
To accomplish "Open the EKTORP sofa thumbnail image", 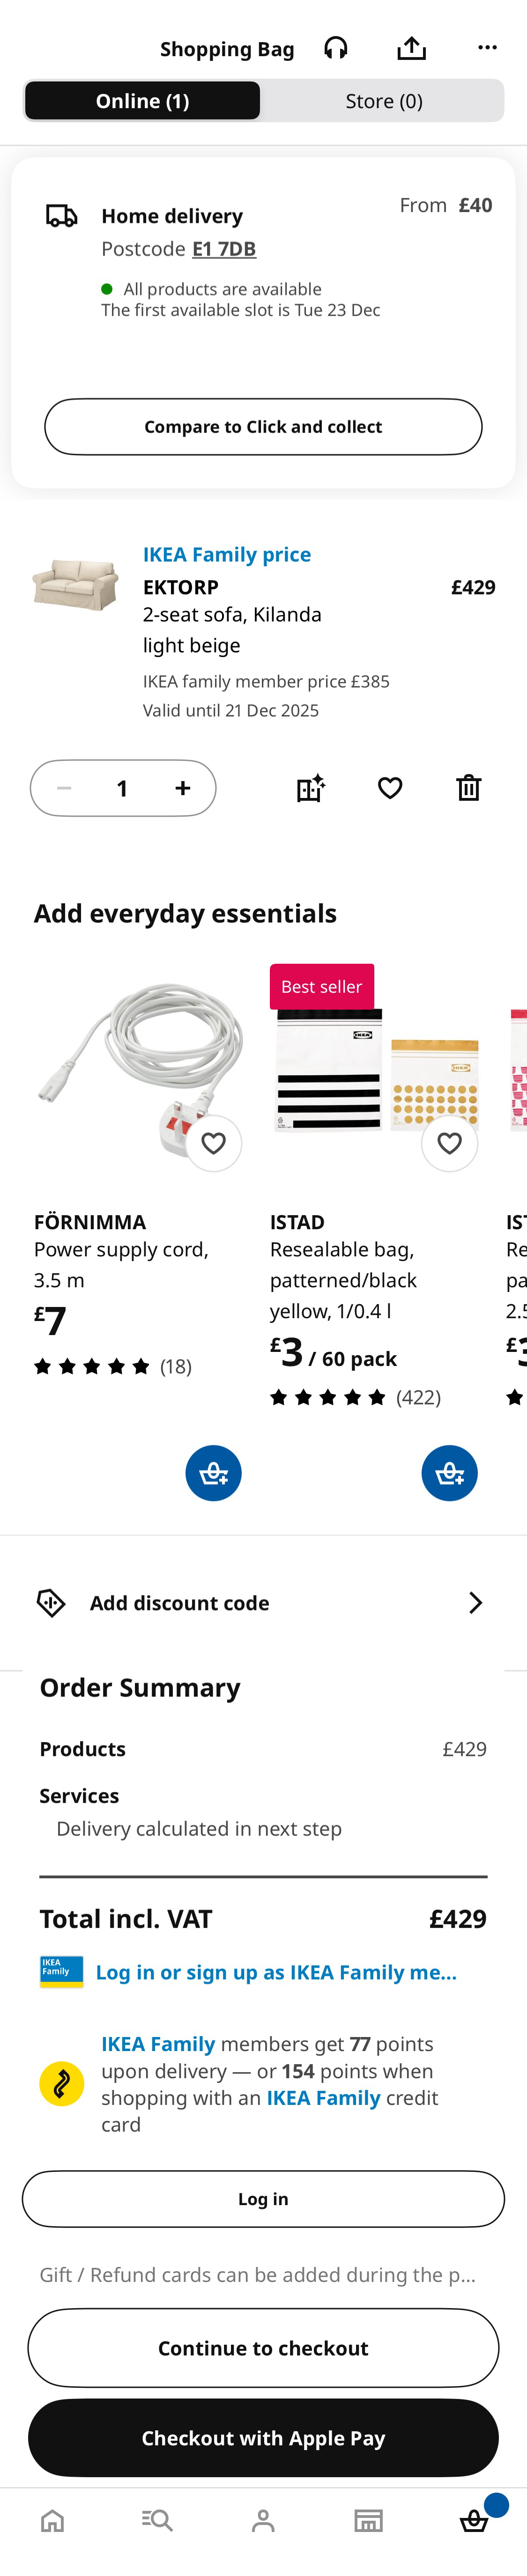I will pos(75,584).
